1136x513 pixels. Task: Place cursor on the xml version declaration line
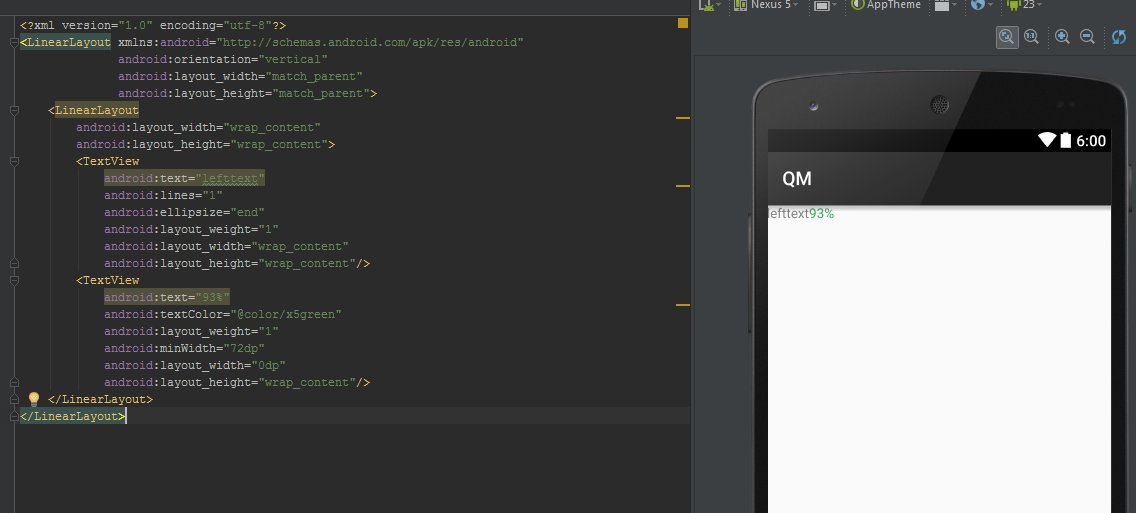coord(153,25)
